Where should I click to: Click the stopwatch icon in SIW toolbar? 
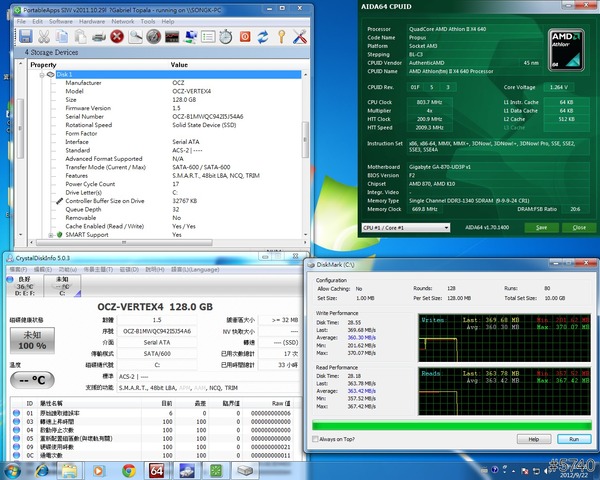225,37
